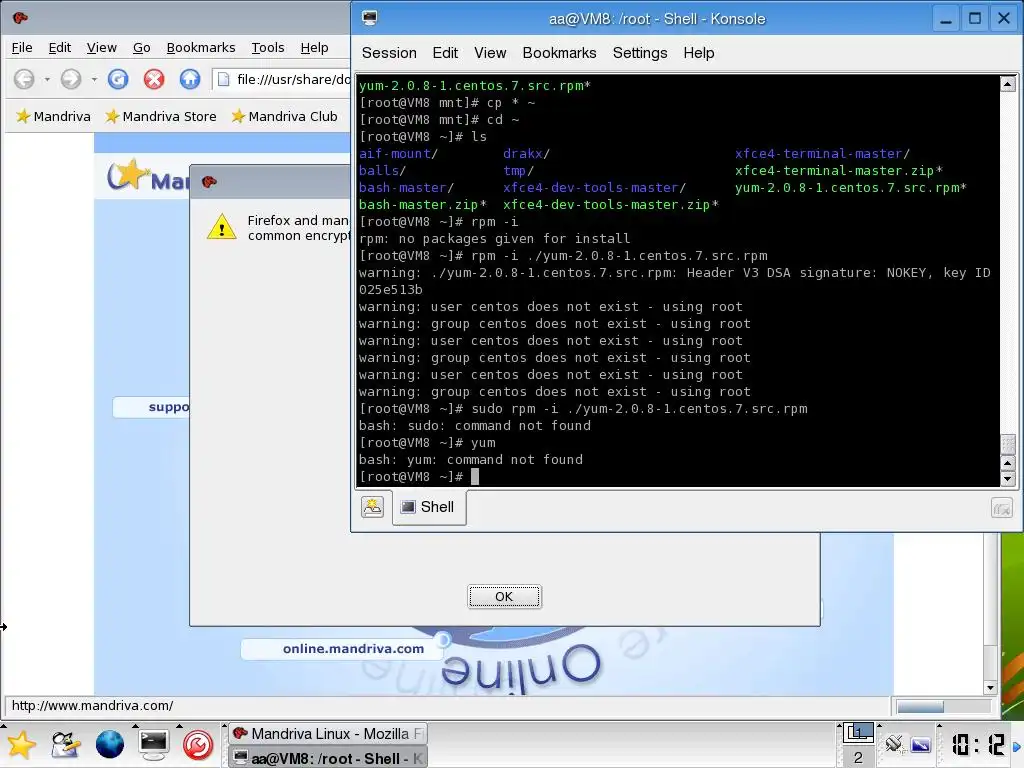Screen dimensions: 1024x768
Task: Stop page loading with the red X
Action: (x=154, y=80)
